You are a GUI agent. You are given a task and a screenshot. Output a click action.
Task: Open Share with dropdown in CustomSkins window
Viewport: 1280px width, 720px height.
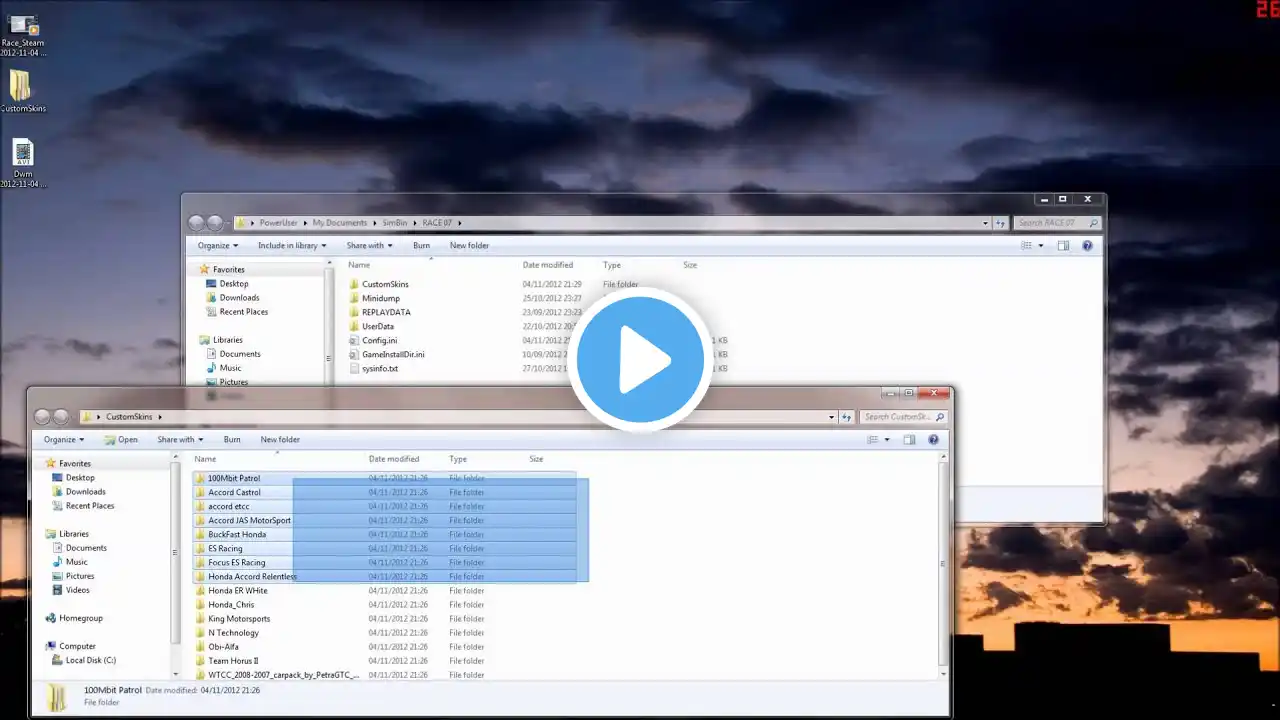[180, 439]
